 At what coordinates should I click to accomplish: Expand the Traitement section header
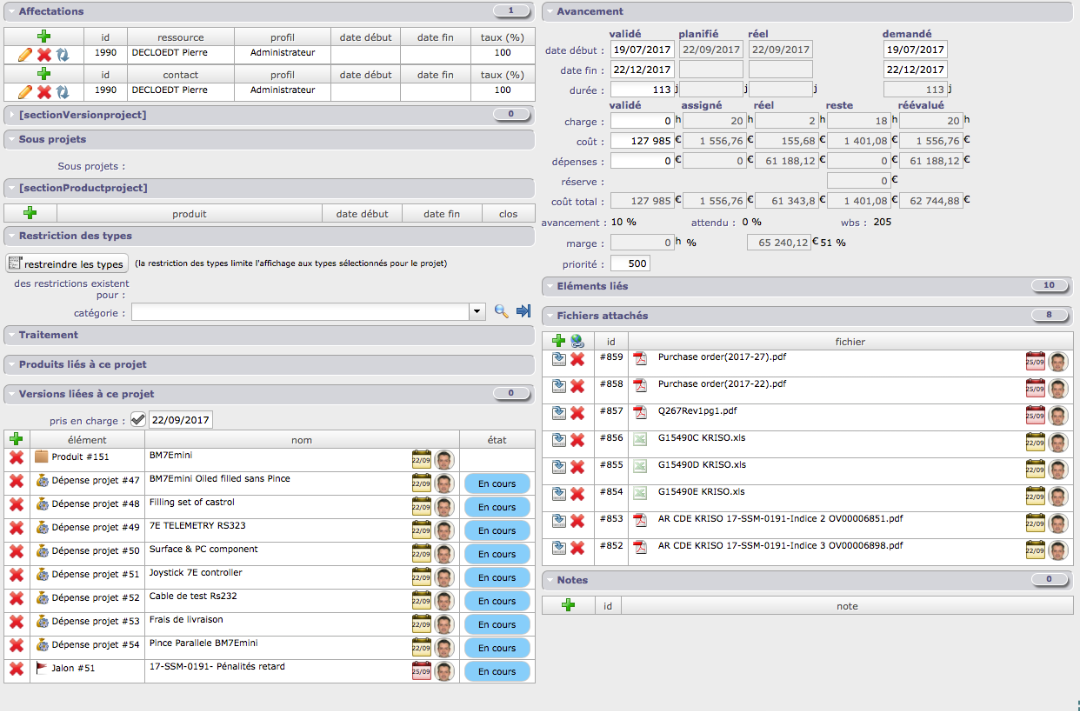[x=48, y=335]
